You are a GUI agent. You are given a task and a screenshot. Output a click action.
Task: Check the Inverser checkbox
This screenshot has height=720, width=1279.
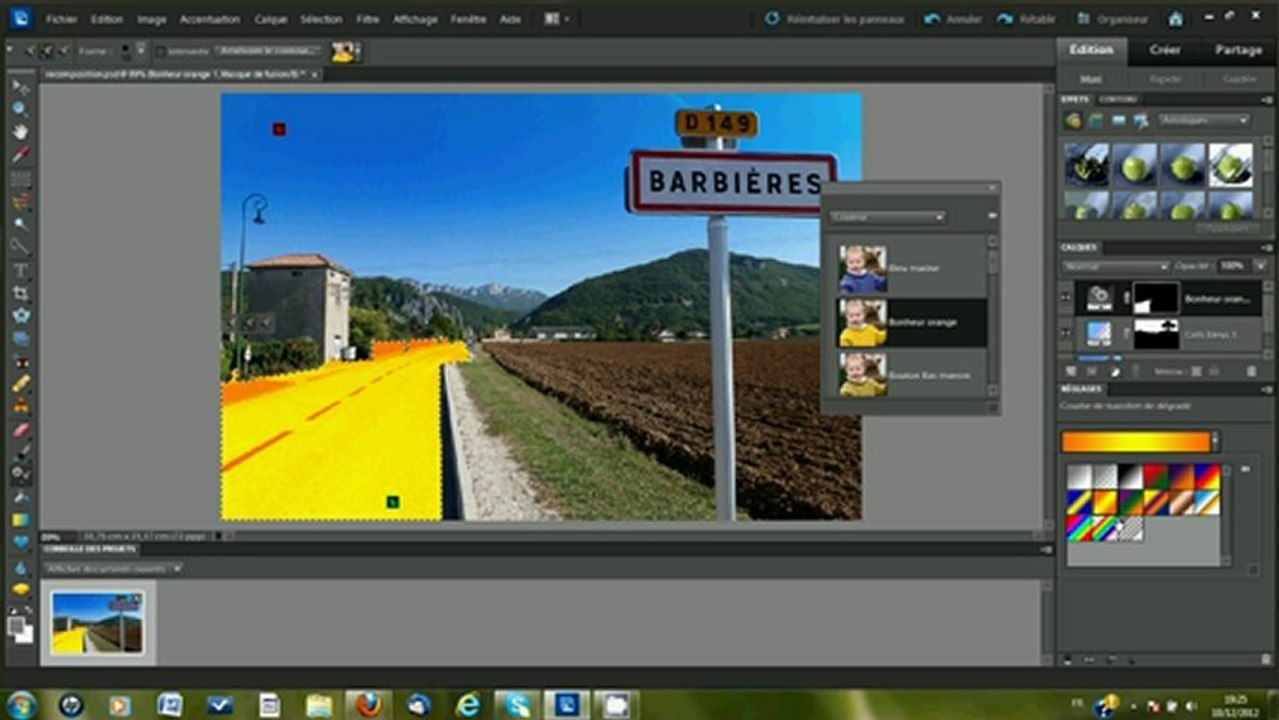[161, 51]
